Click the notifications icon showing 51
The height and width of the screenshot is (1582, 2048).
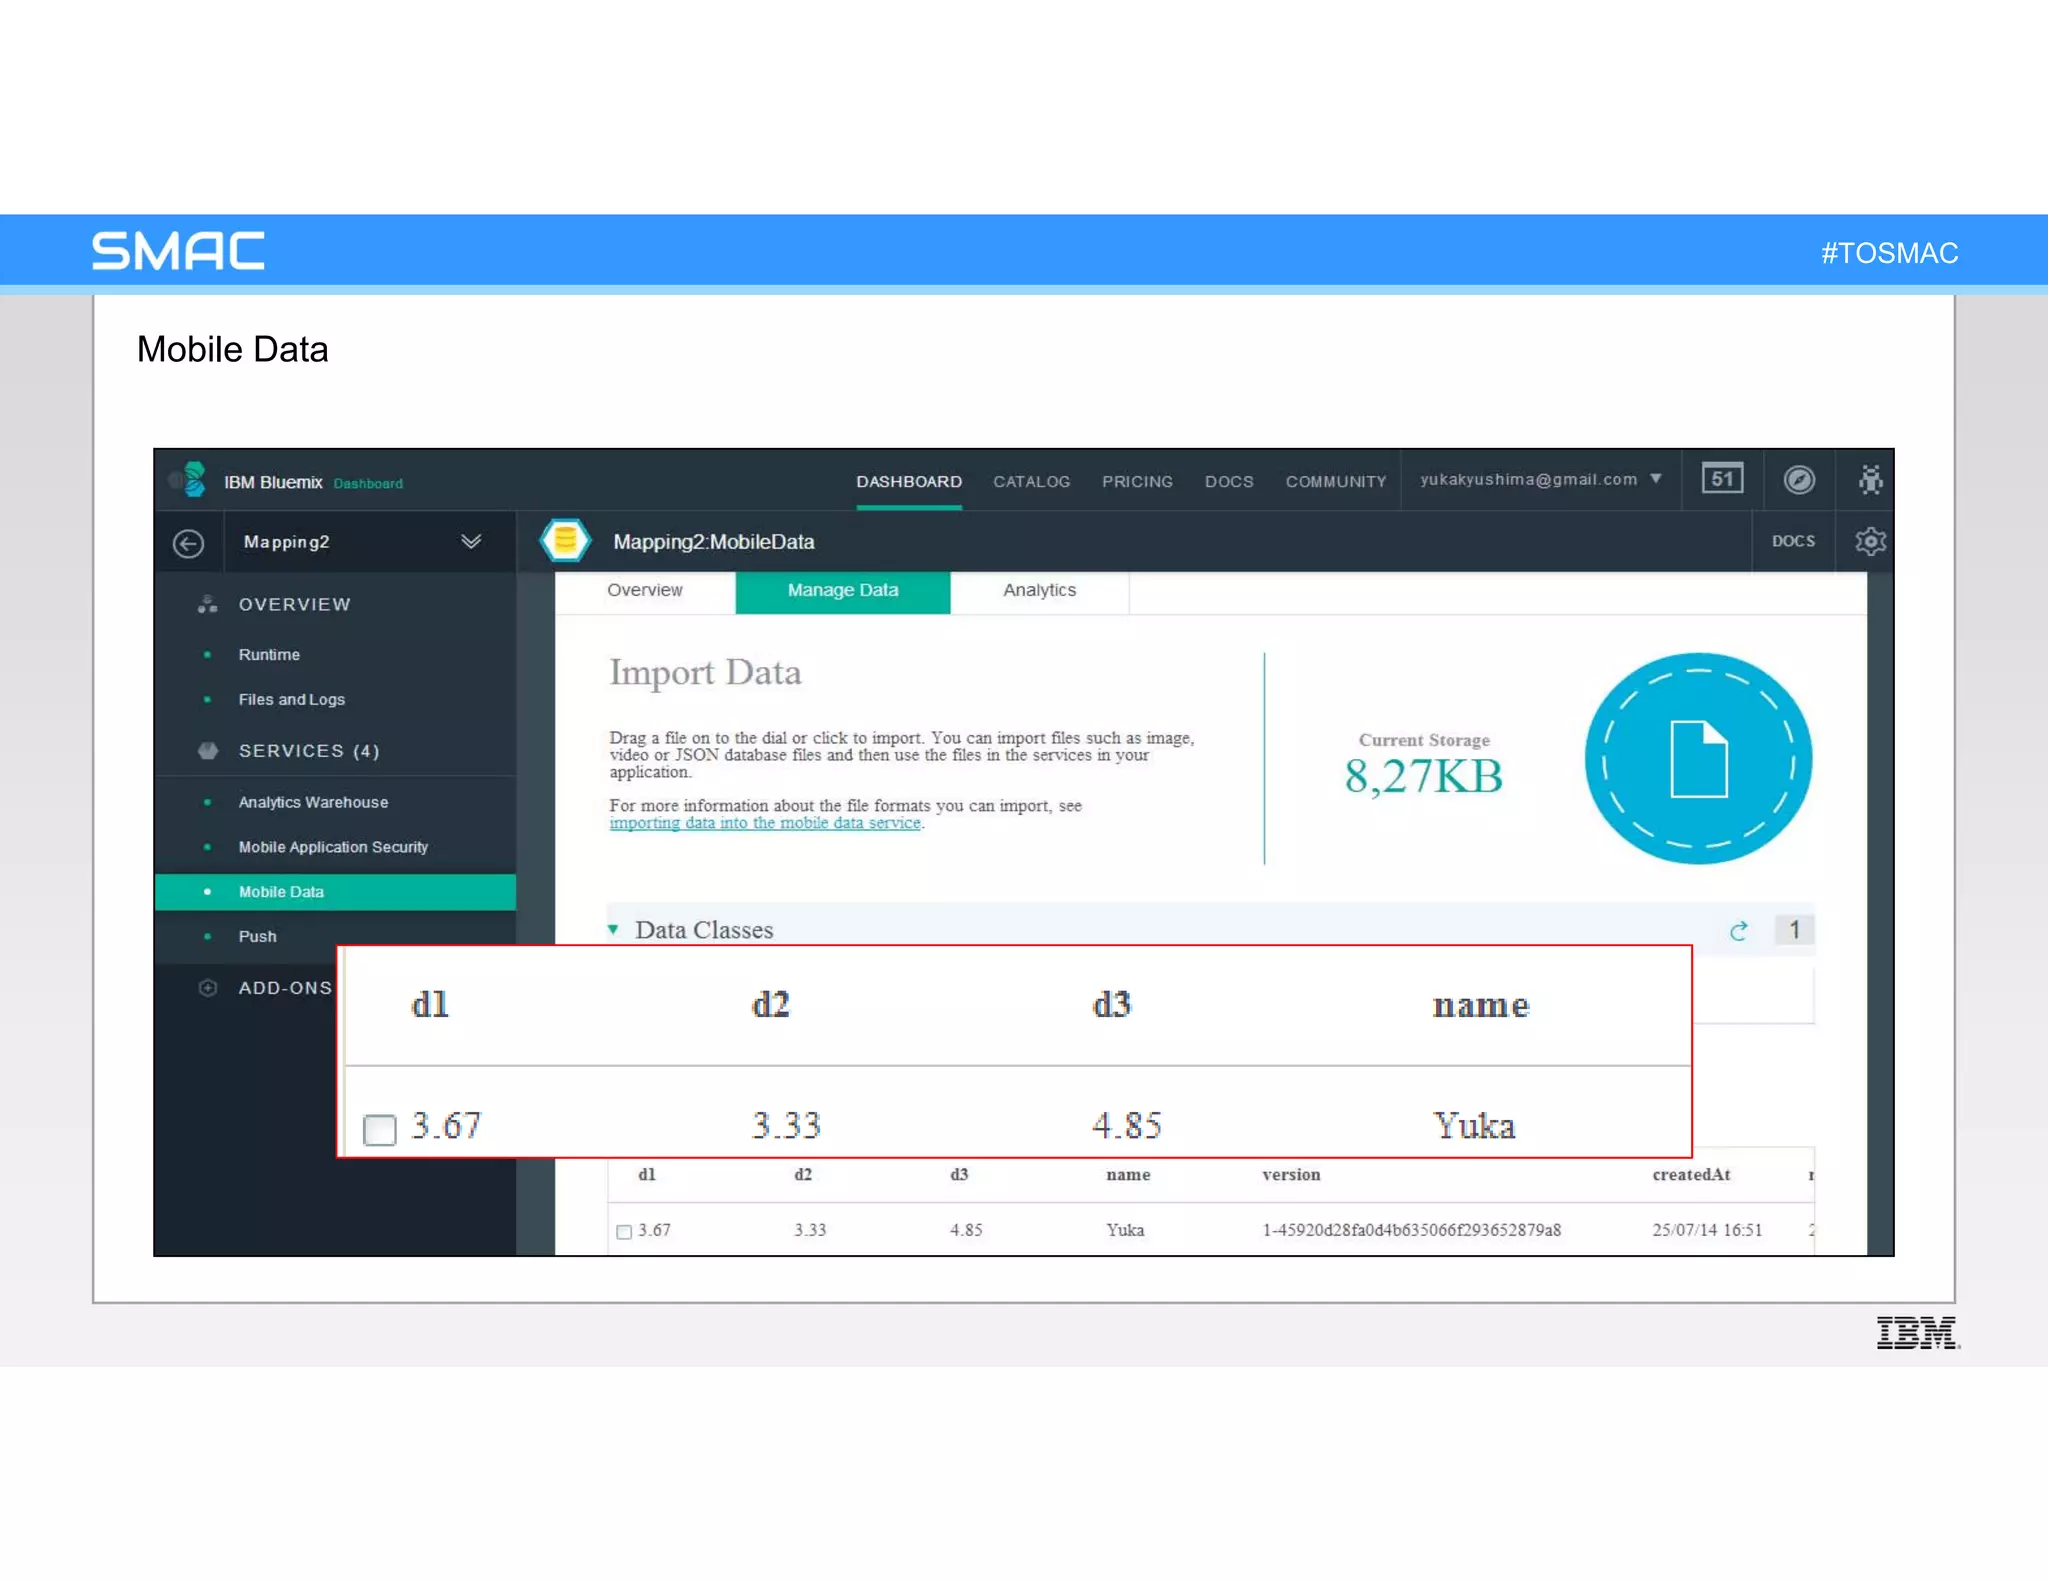click(x=1722, y=479)
